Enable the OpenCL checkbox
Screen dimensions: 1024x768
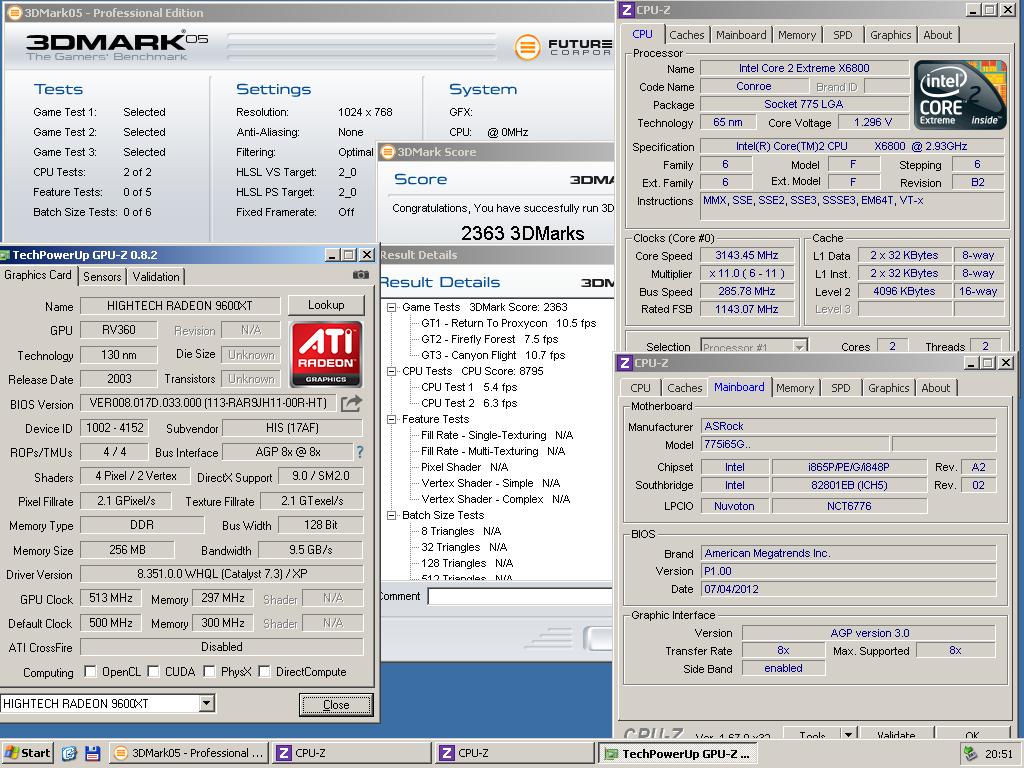(x=91, y=671)
